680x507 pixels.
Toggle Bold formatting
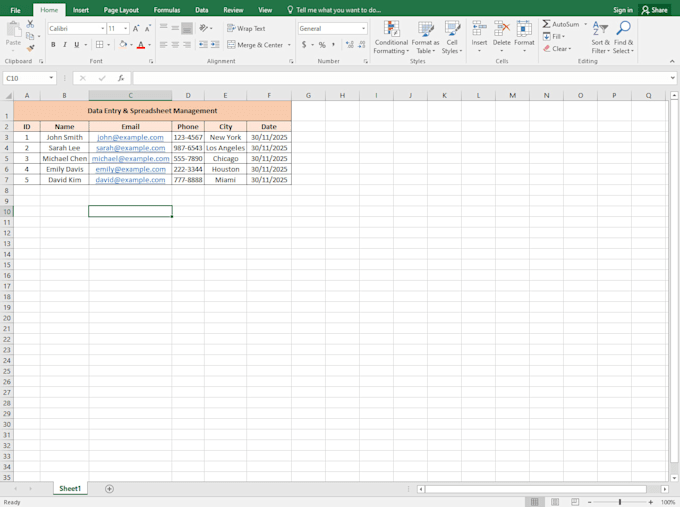click(53, 45)
